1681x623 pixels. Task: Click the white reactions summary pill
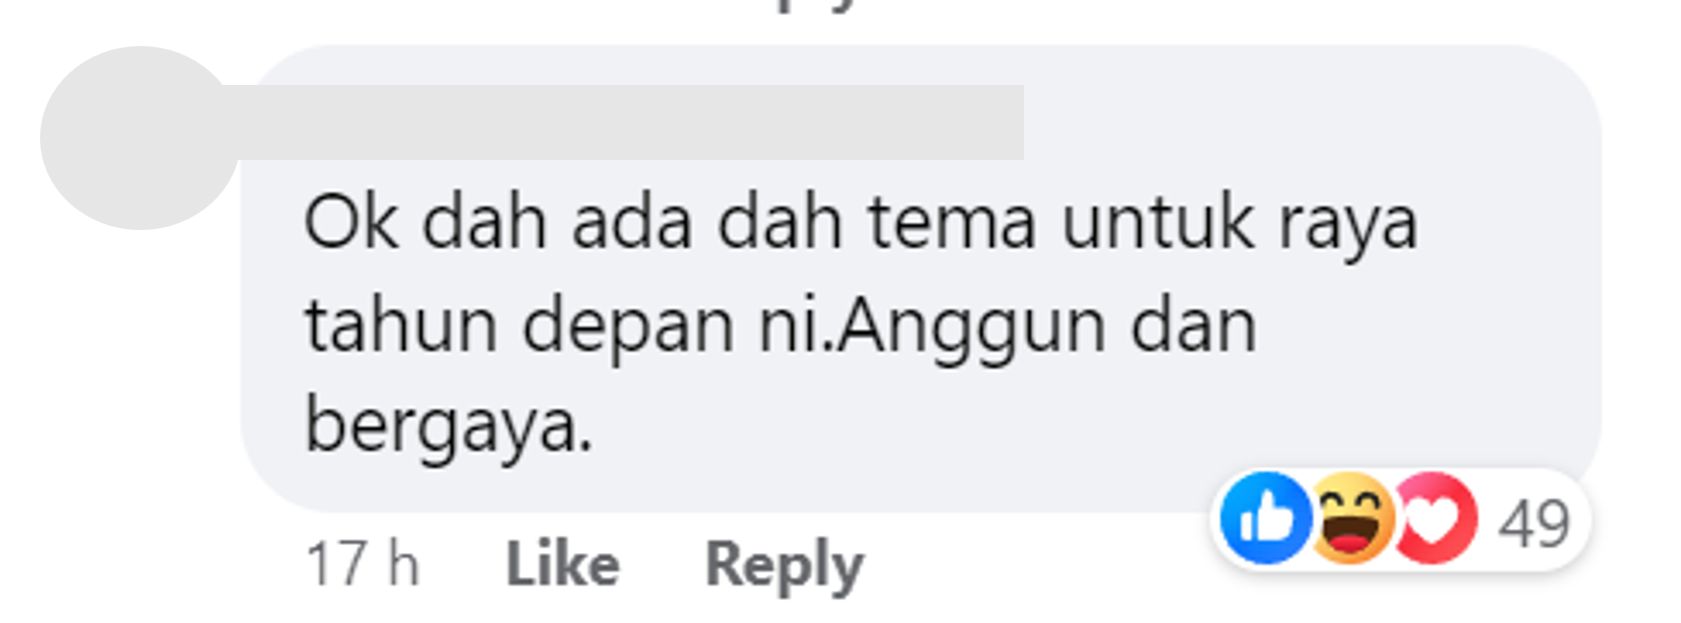[1400, 520]
